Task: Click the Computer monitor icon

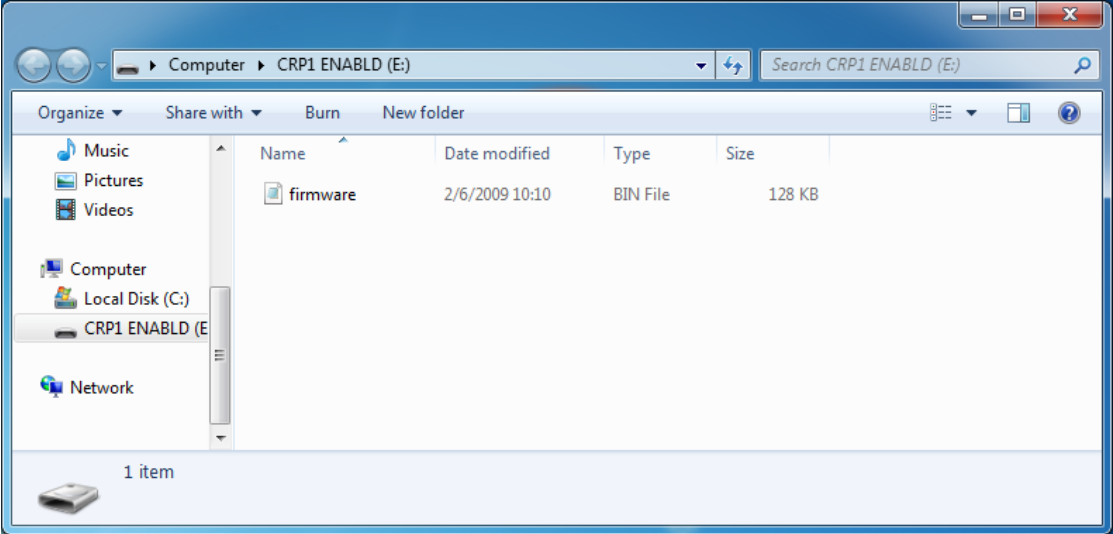Action: [x=51, y=269]
